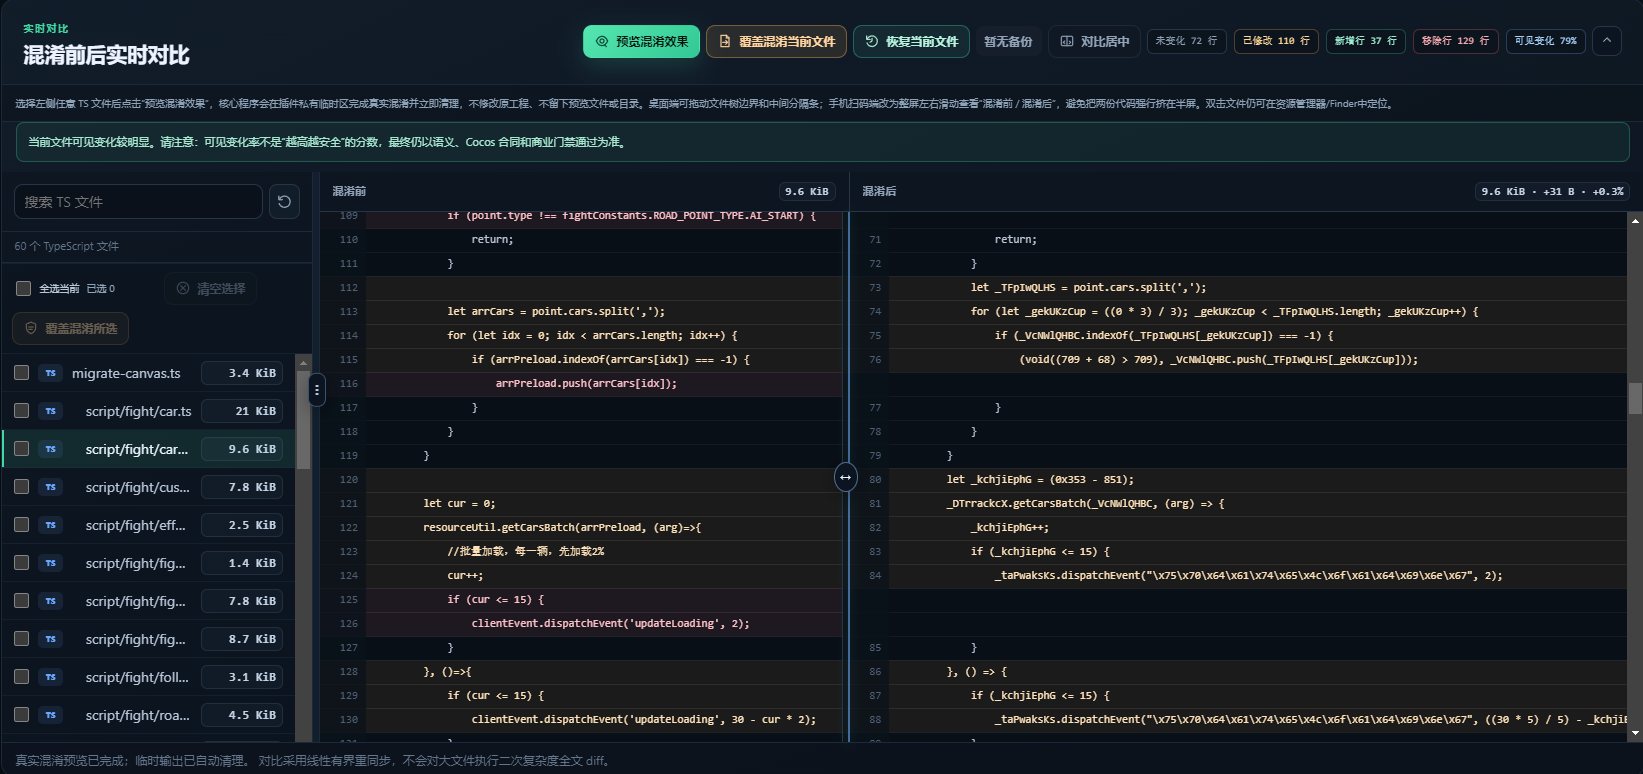The width and height of the screenshot is (1643, 774).
Task: Click the 9.6 KiB · +31 B · +0.3% chip
Action: pos(1552,191)
